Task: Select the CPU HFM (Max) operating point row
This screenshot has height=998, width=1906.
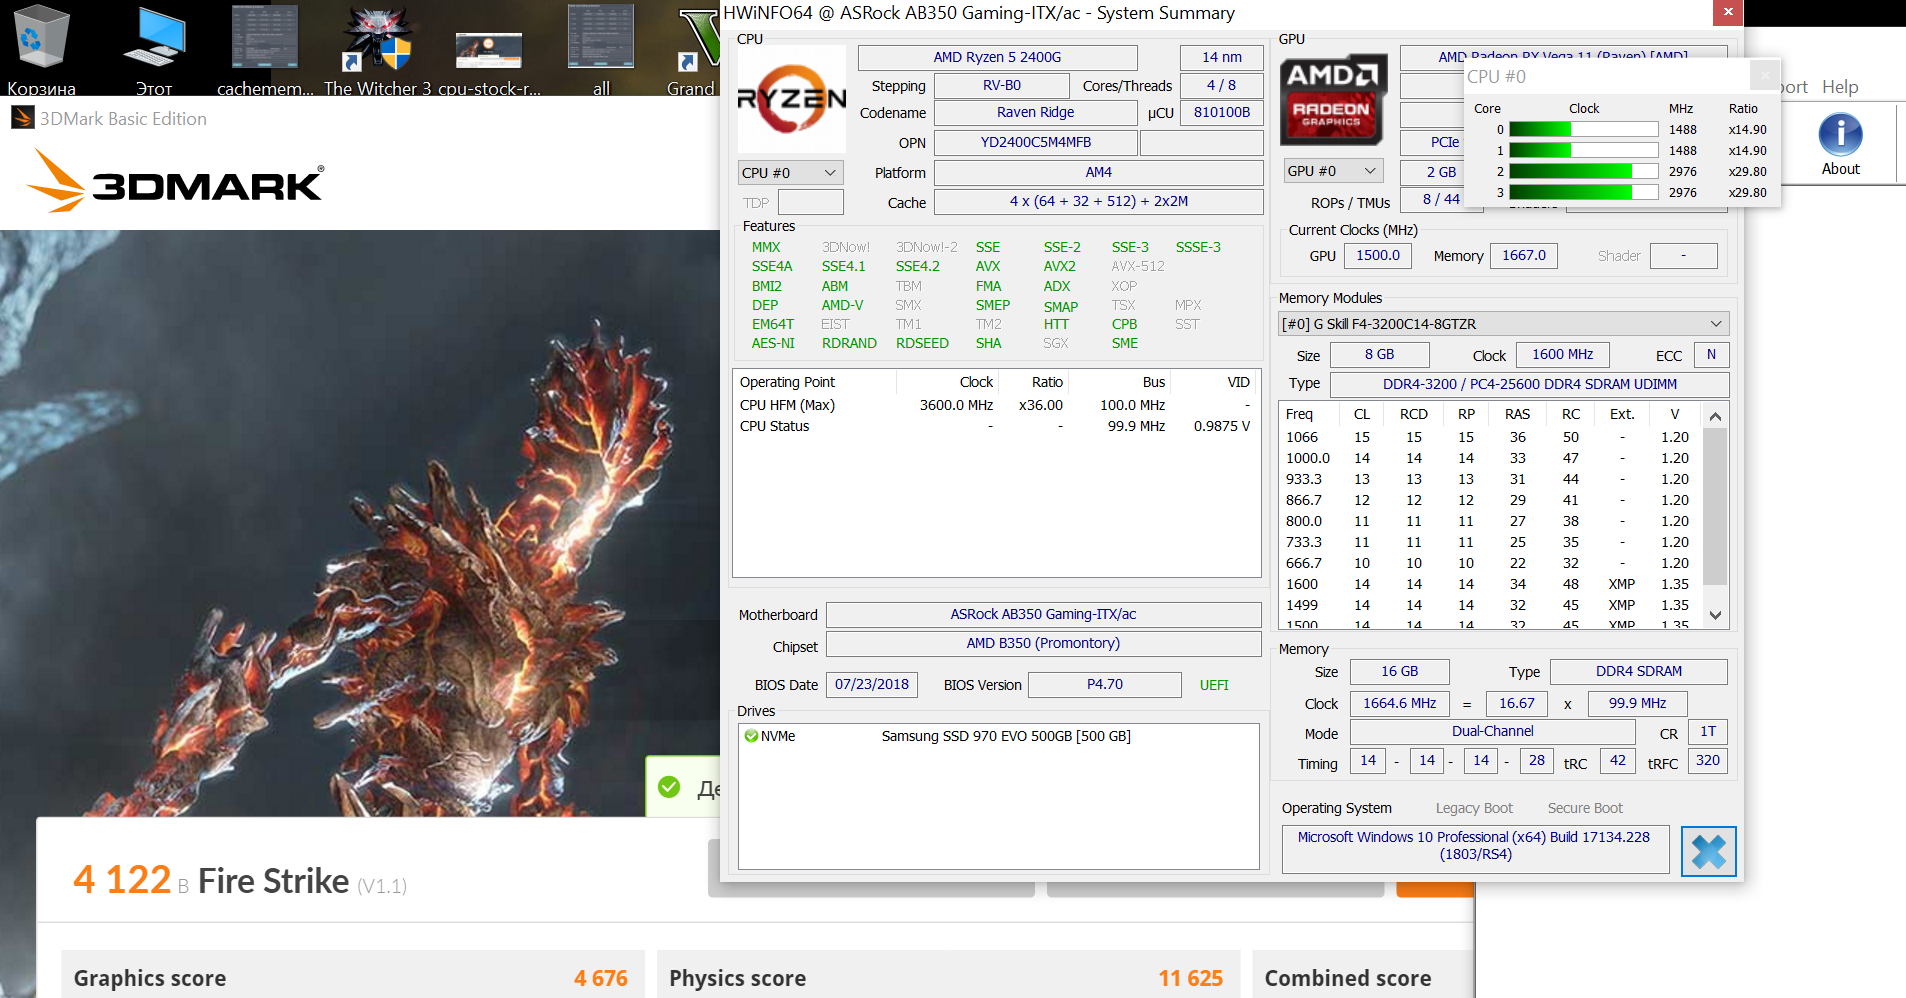Action: pyautogui.click(x=996, y=405)
